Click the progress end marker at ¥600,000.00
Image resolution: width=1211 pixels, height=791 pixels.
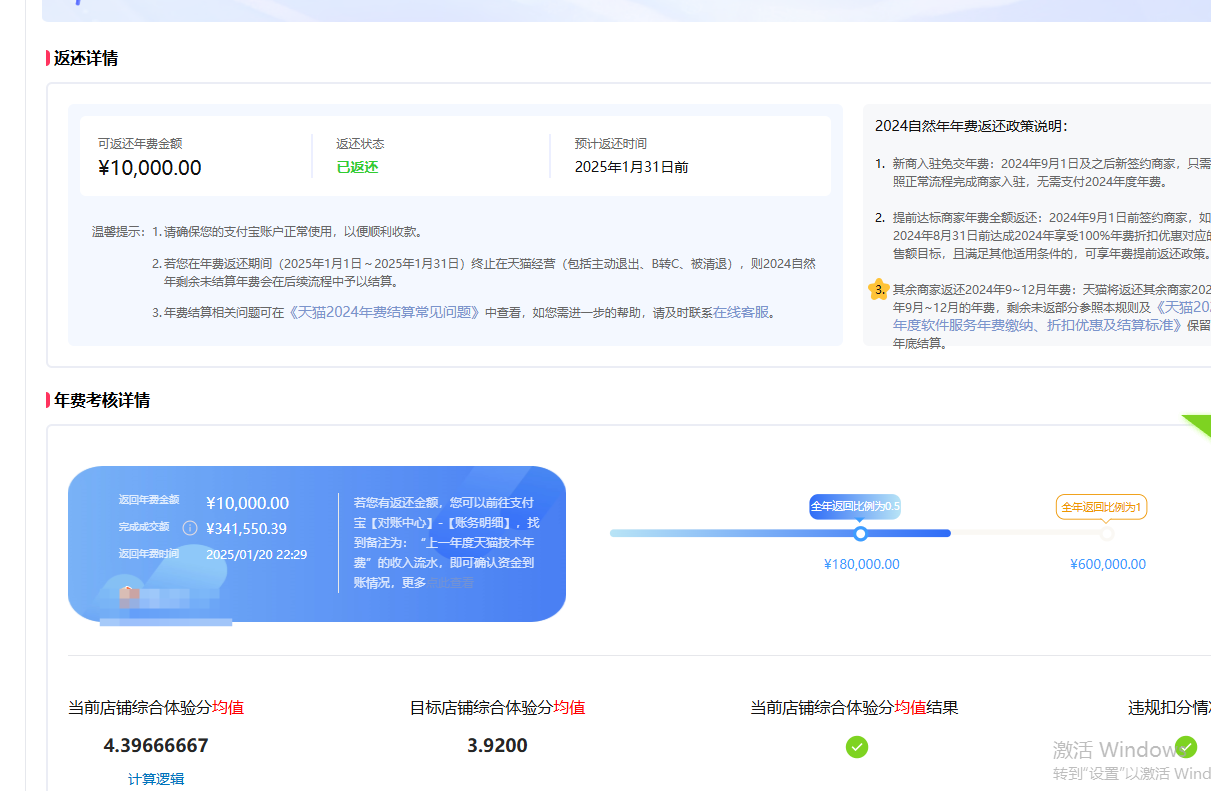coord(1106,534)
